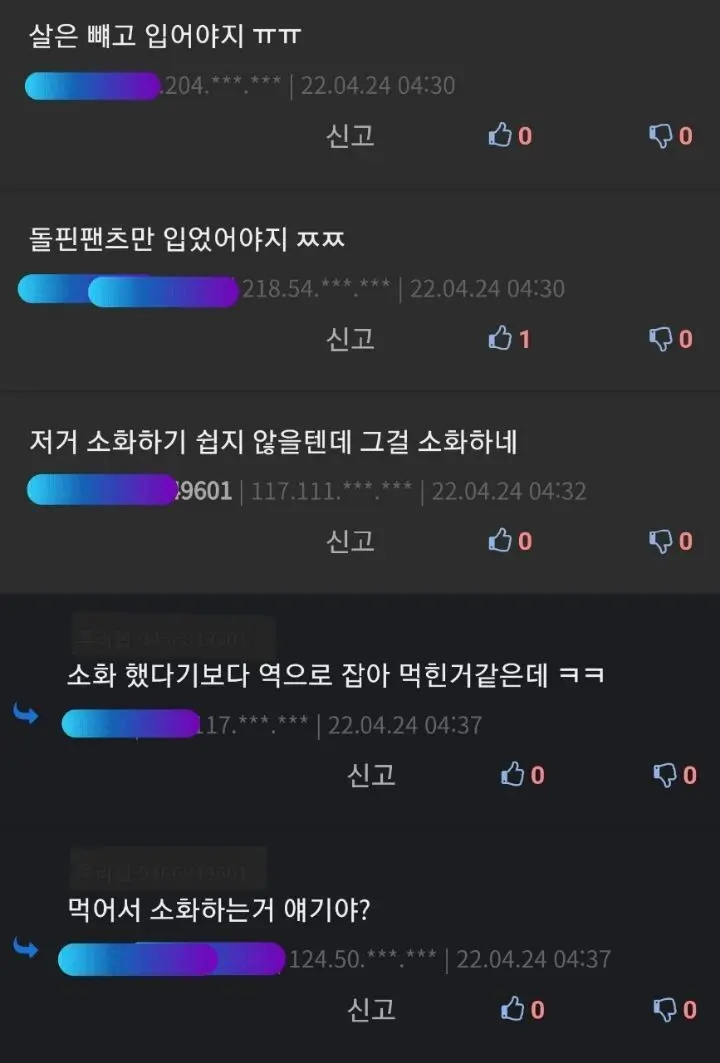
Task: Click 신고 under the '돌핀팬츠만 입었어야지' comment
Action: point(350,338)
